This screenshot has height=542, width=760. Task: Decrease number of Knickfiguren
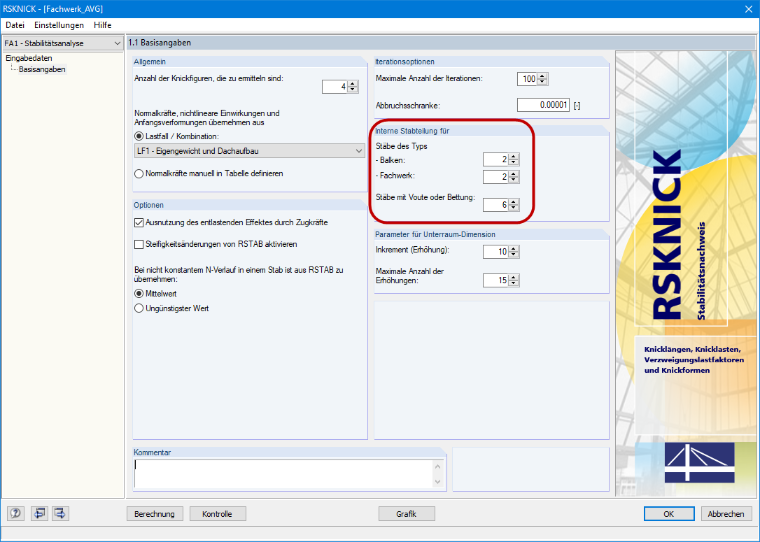pos(353,90)
